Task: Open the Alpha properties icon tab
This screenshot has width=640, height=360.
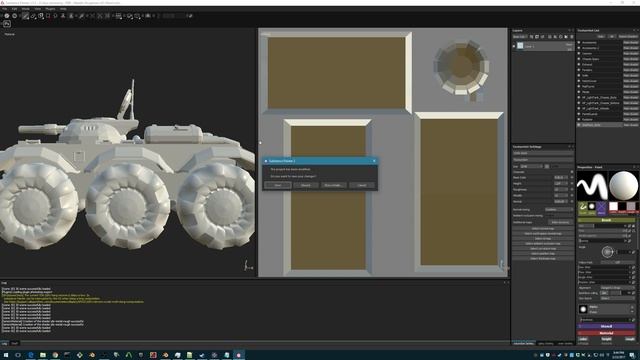Action: click(x=592, y=207)
